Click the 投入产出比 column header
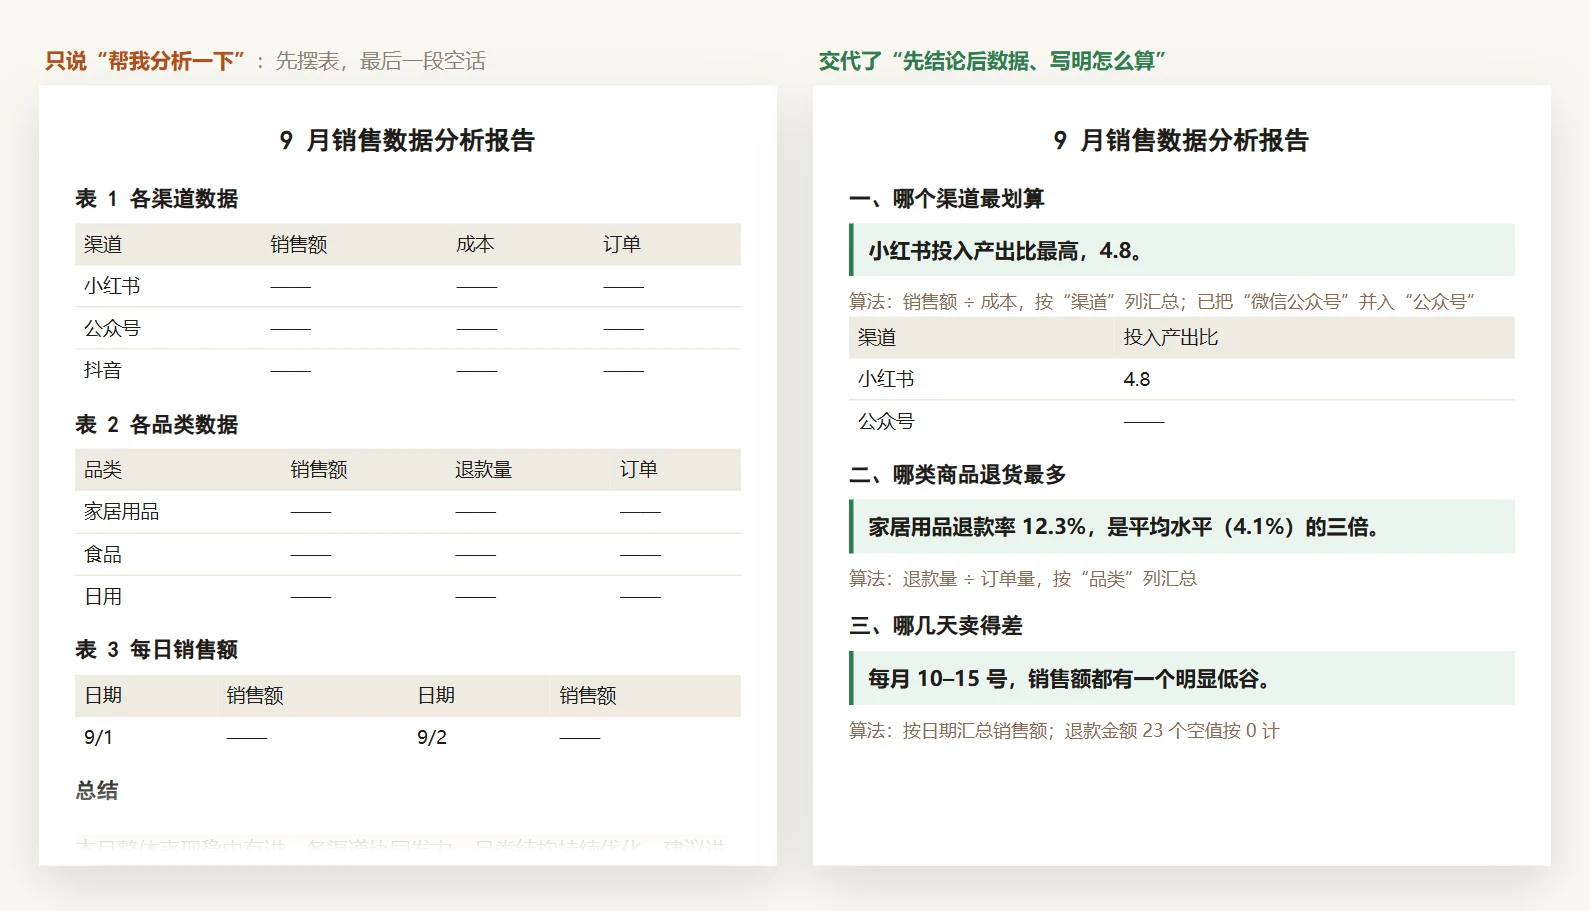This screenshot has height=911, width=1590. [1171, 338]
